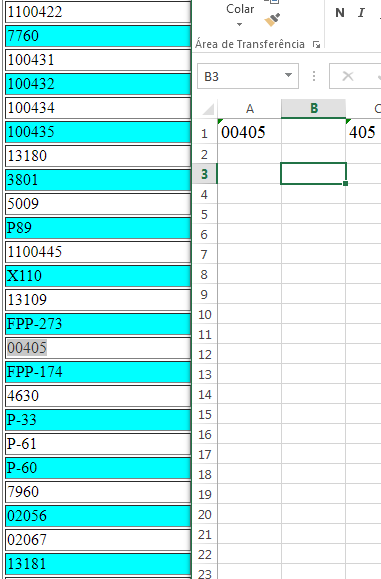
Task: Open the Área de Transferência dialog launcher
Action: tap(316, 45)
